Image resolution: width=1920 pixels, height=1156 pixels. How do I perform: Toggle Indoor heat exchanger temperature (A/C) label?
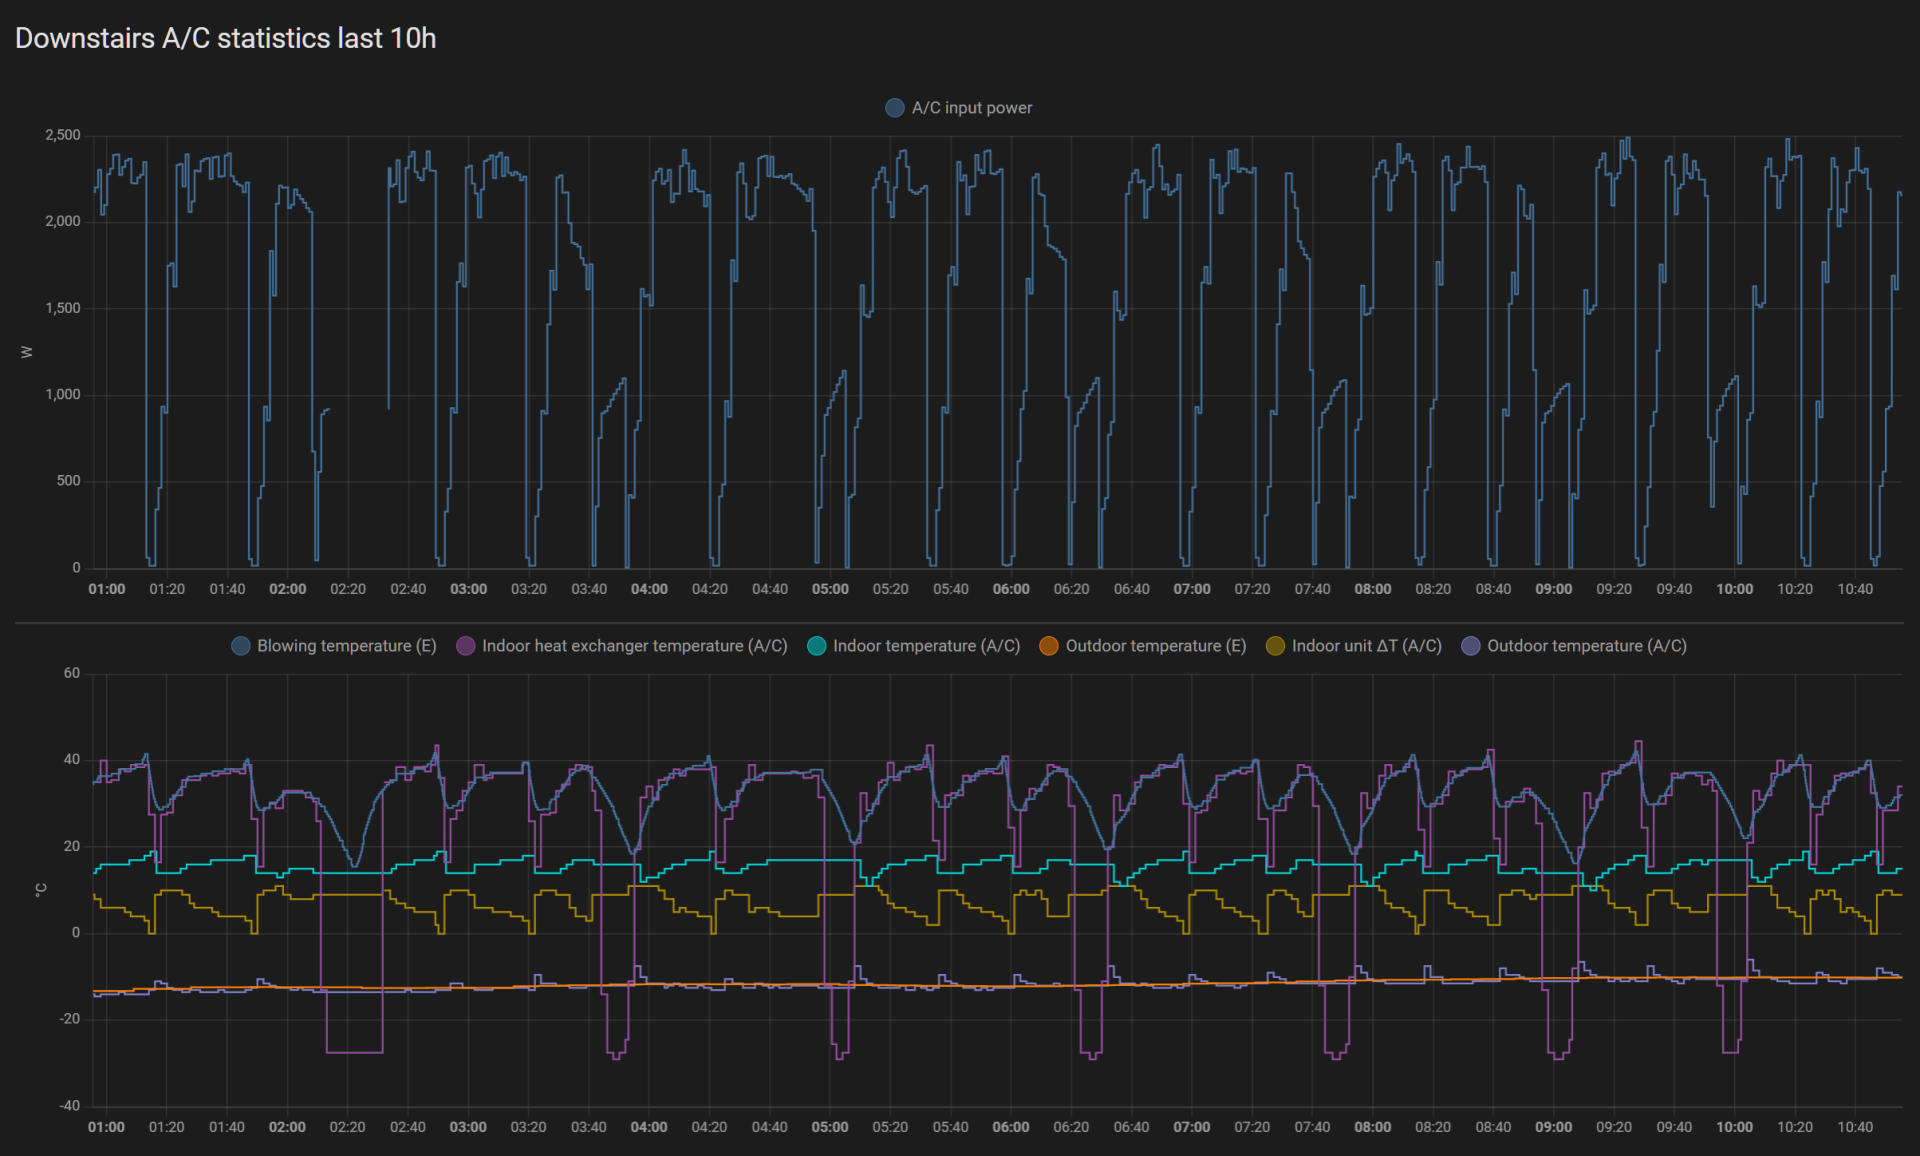[x=634, y=646]
